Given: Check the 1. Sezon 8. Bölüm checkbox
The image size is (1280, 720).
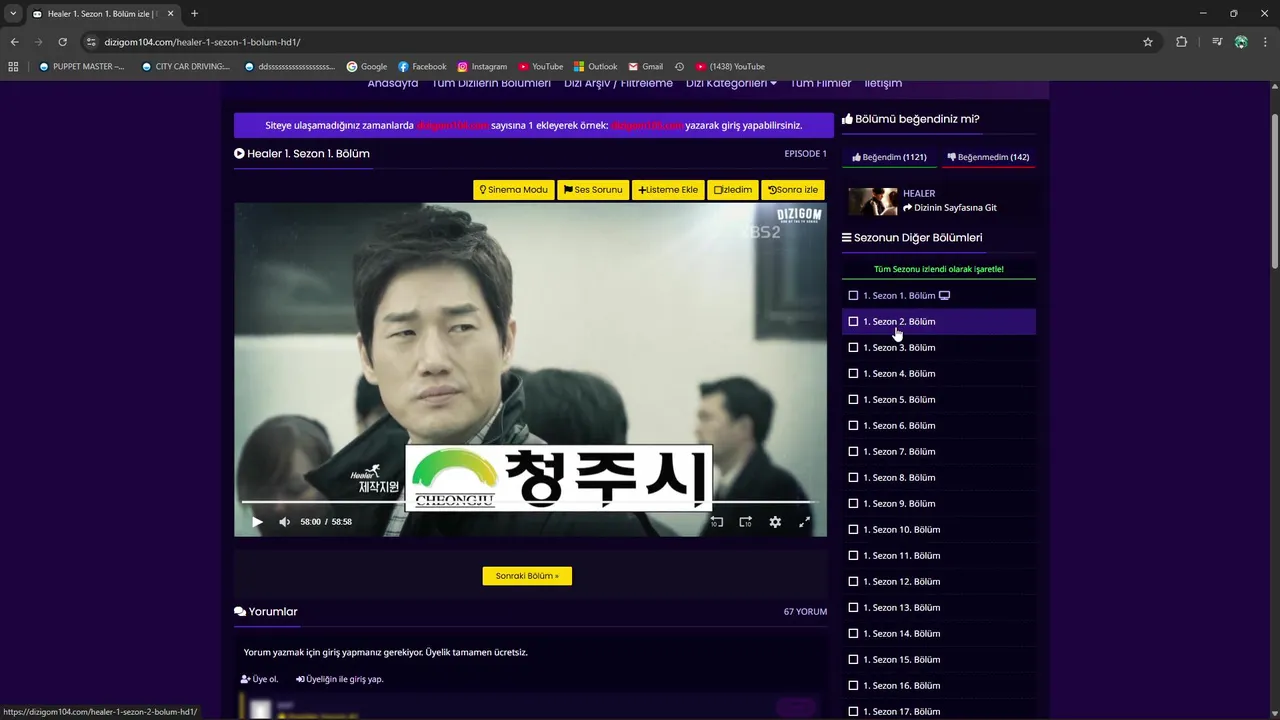Looking at the screenshot, I should pos(853,478).
